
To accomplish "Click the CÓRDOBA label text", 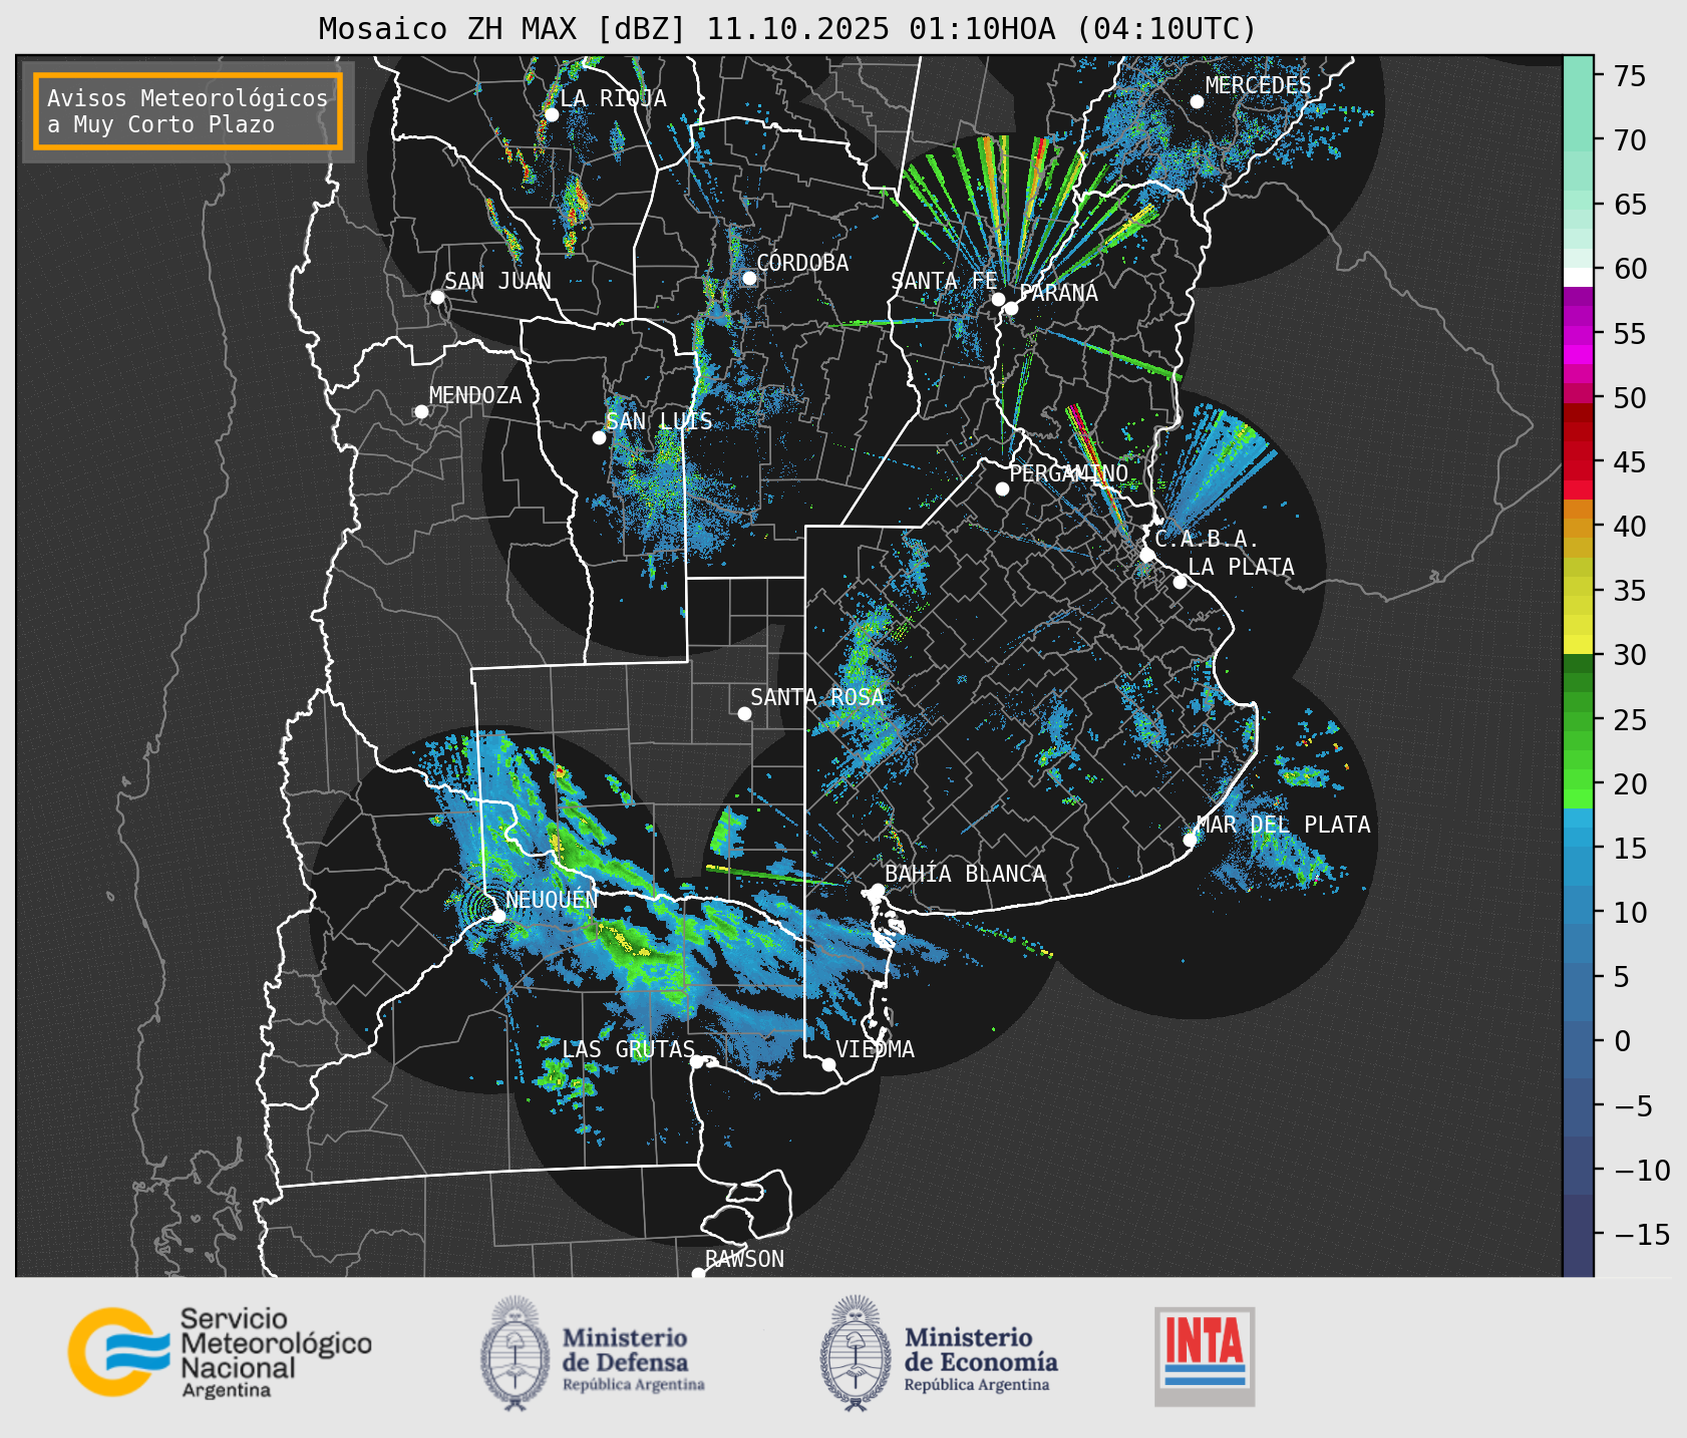I will click(803, 263).
